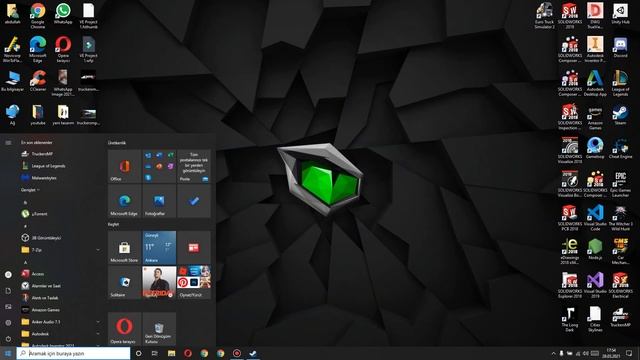The height and width of the screenshot is (360, 640).
Task: Open the Ankara weather tile
Action: click(x=159, y=248)
